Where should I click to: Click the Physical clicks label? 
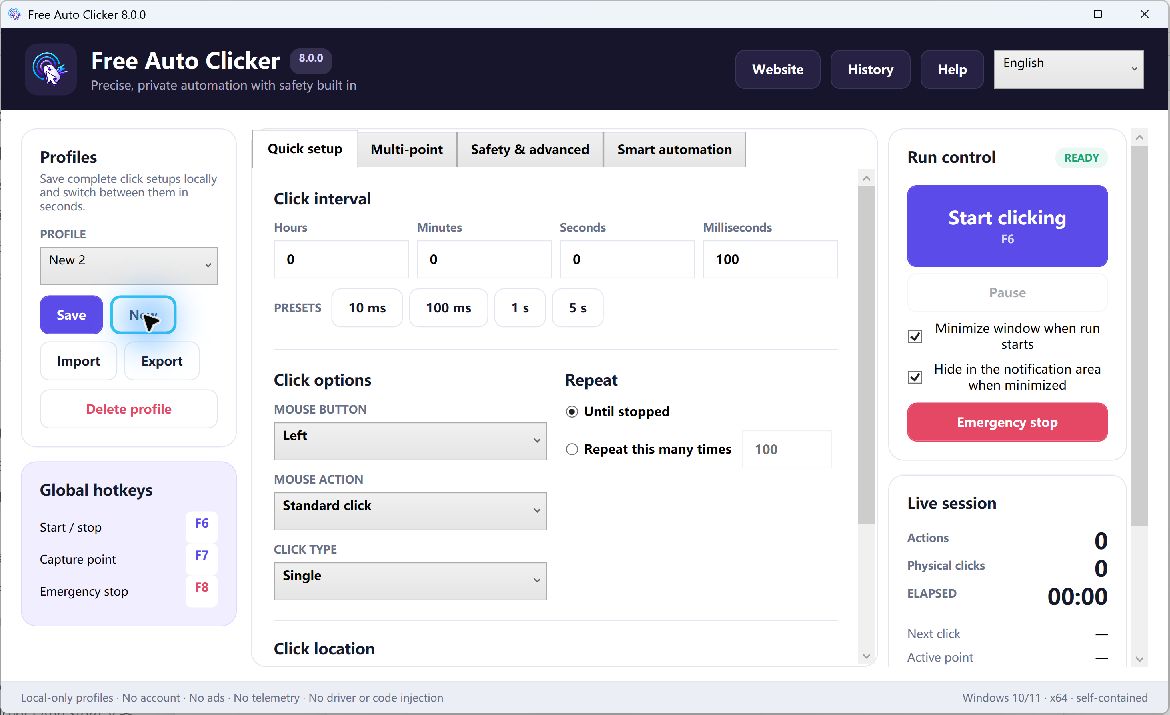point(946,566)
